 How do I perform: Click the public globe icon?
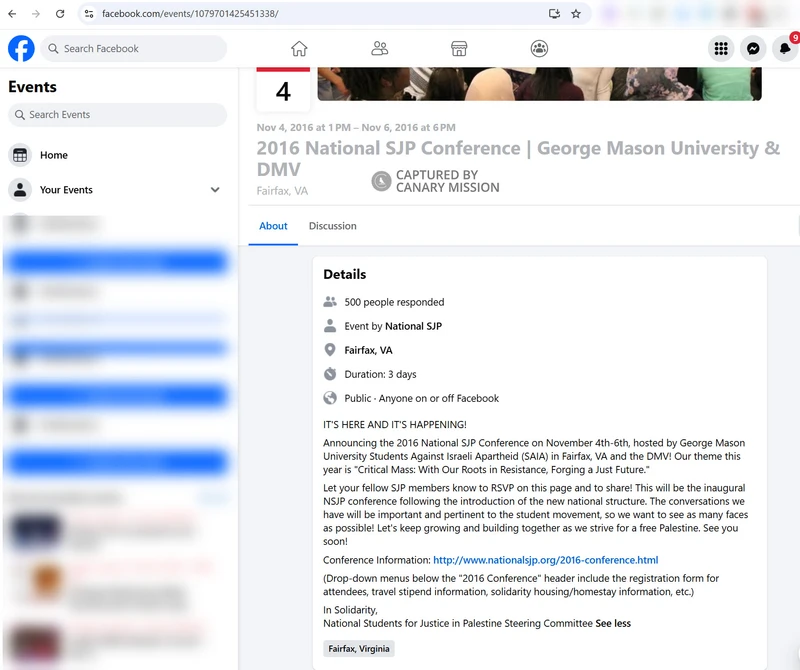(330, 398)
